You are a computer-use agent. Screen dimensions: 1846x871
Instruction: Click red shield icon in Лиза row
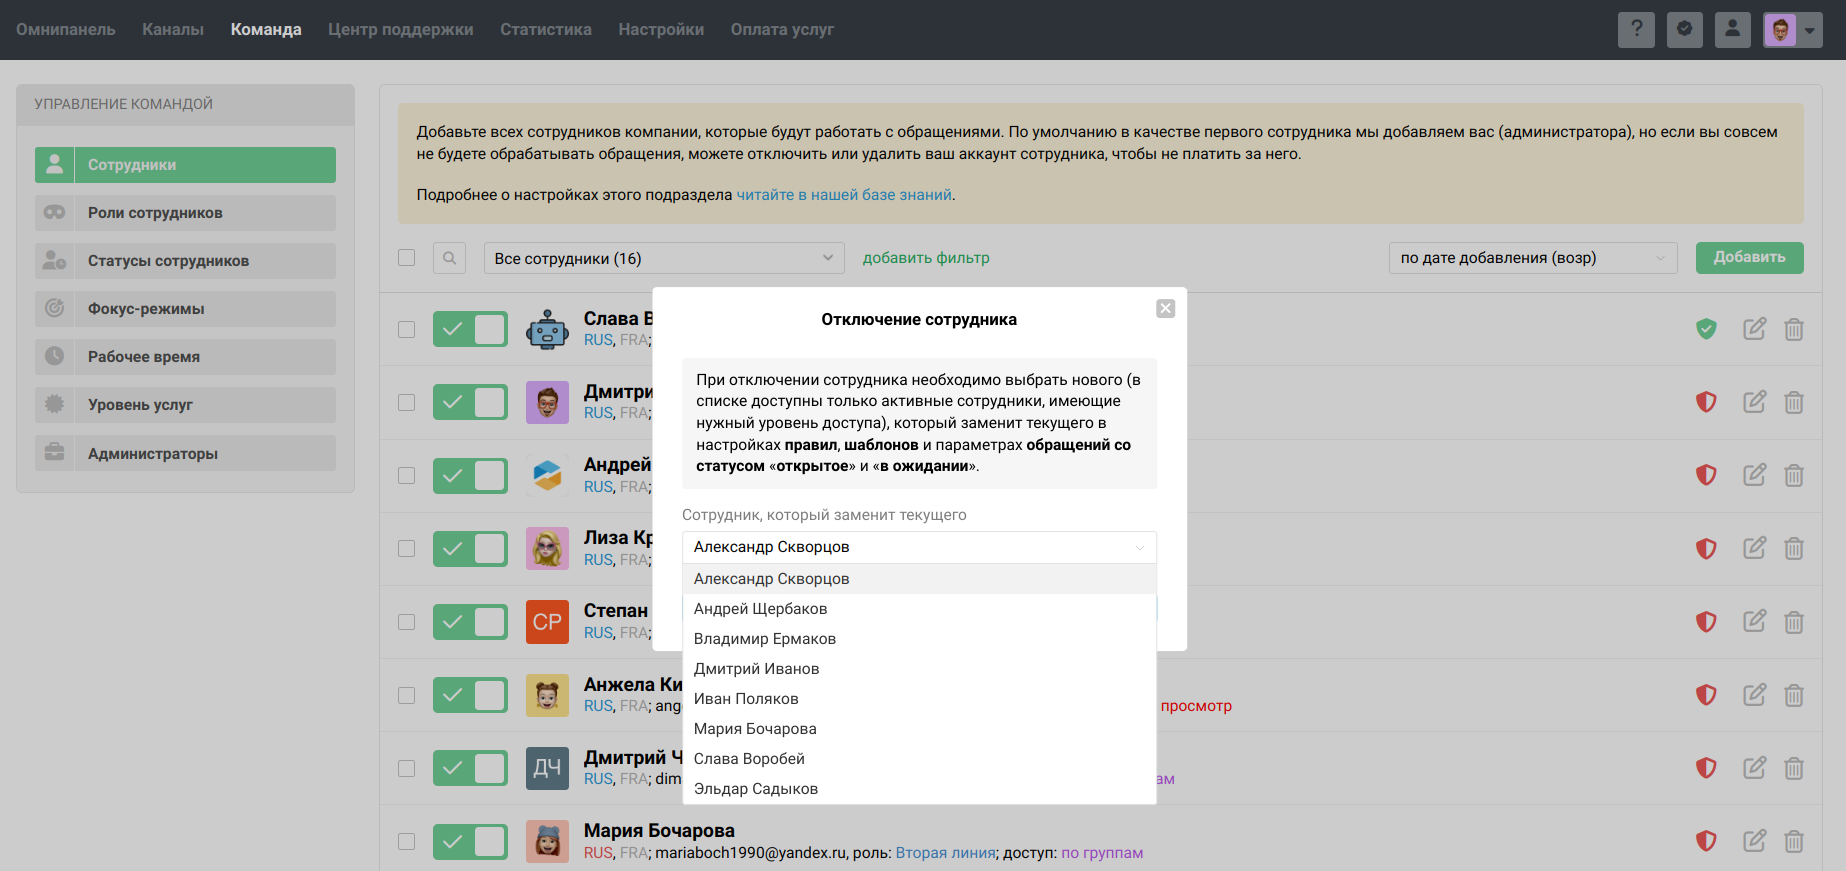click(x=1706, y=548)
